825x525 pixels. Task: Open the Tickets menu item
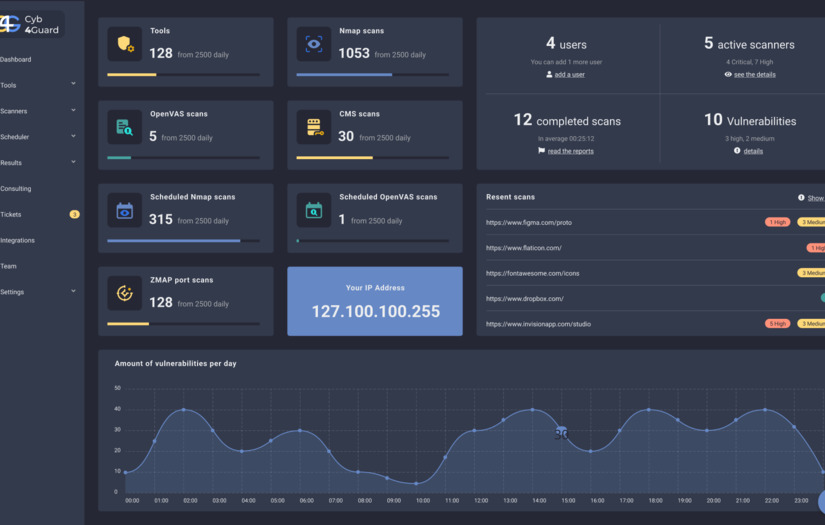pyautogui.click(x=11, y=215)
